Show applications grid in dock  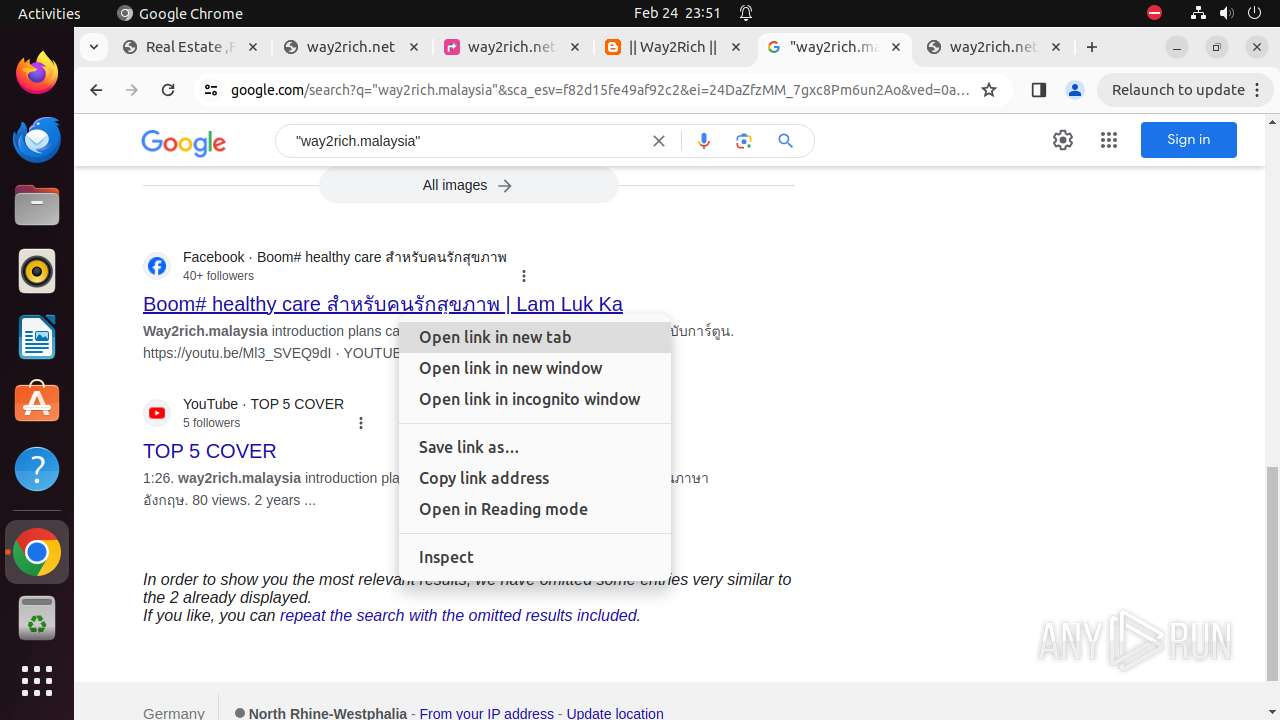click(37, 681)
